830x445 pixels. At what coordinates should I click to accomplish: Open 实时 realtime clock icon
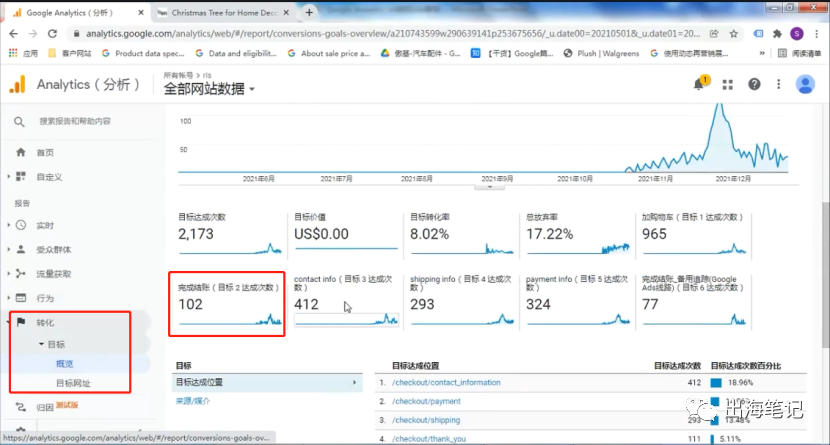[21, 225]
